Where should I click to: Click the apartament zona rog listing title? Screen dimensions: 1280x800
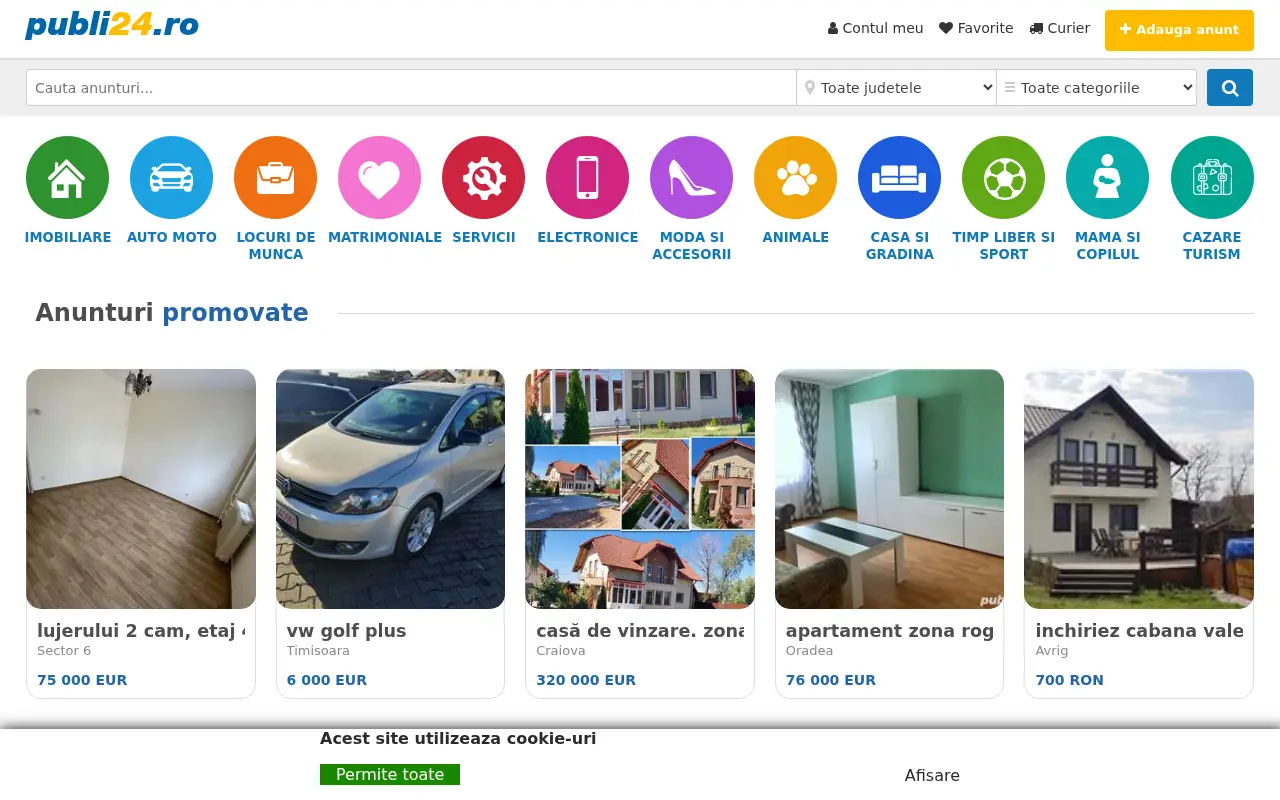(890, 631)
